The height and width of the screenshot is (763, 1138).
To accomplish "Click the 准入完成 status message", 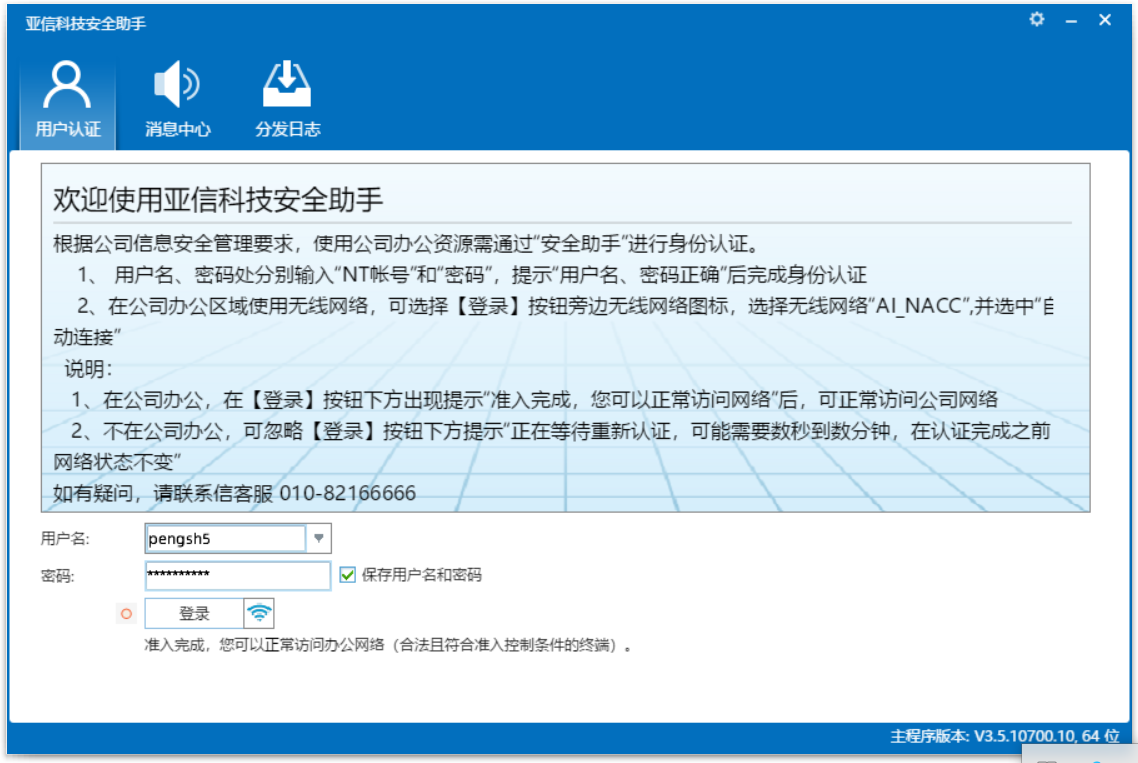I will [x=389, y=645].
